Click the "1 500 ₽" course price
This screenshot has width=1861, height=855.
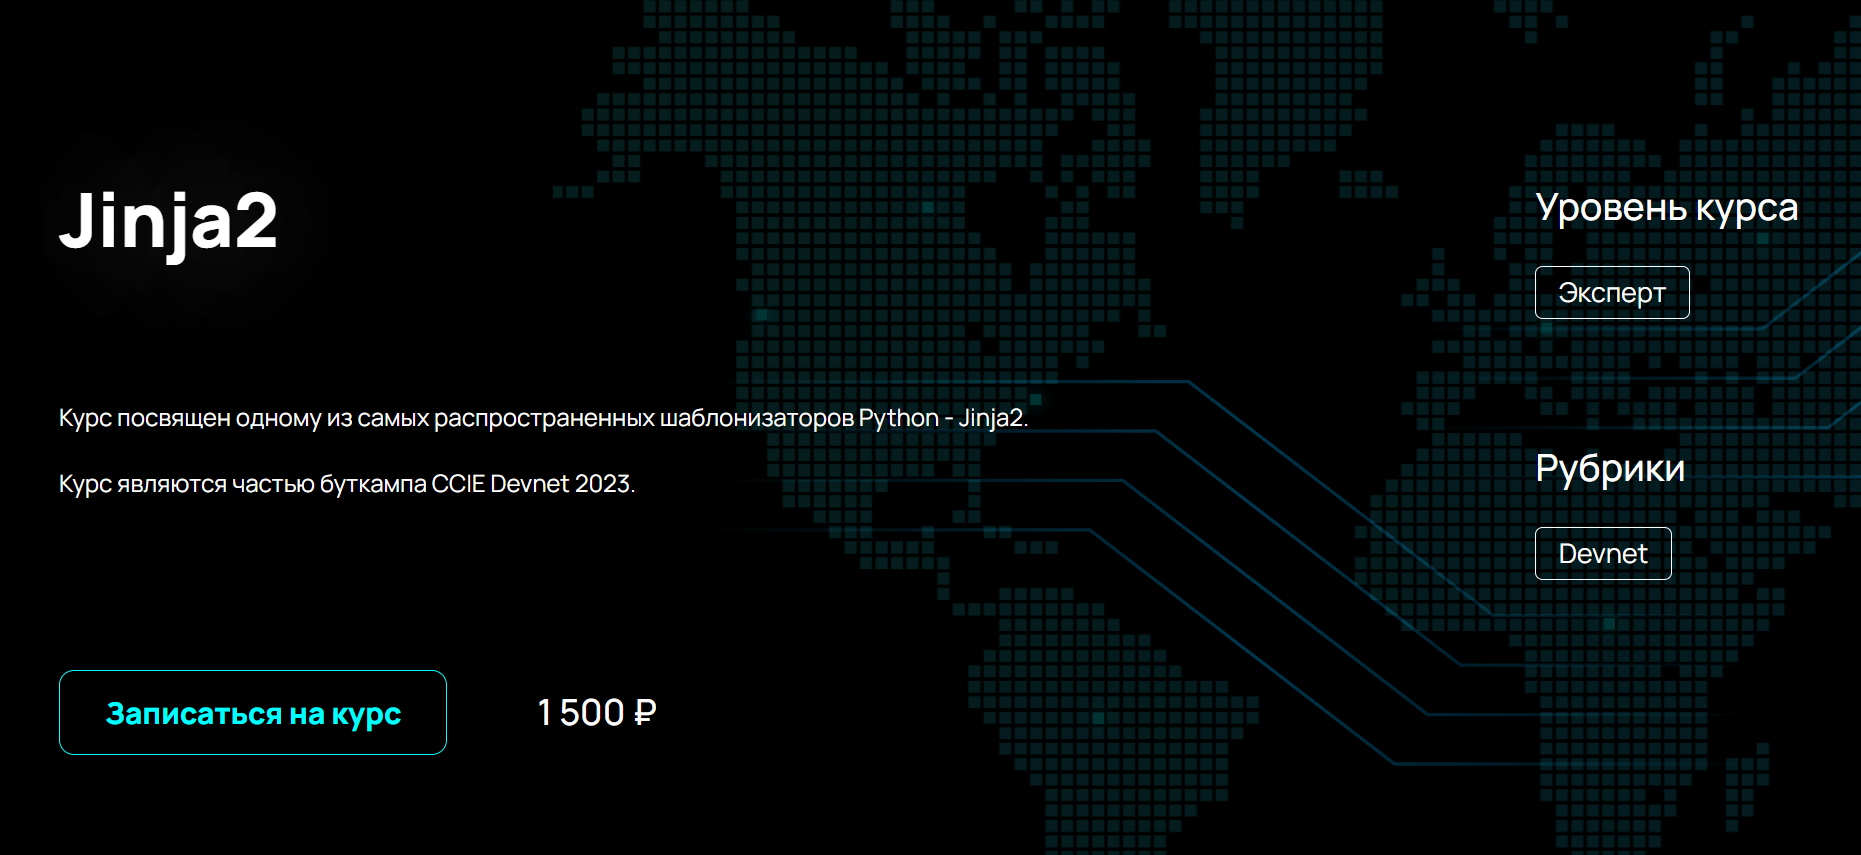[596, 713]
